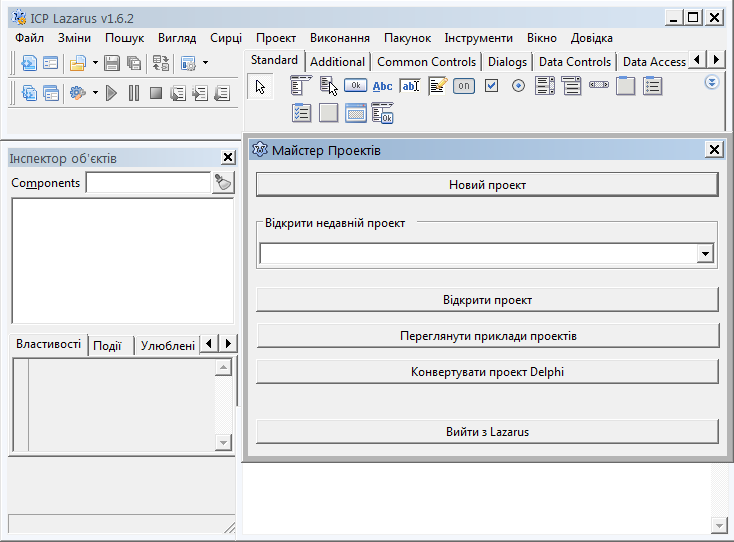Click the Step Out debug icon
The image size is (734, 542).
pos(222,93)
